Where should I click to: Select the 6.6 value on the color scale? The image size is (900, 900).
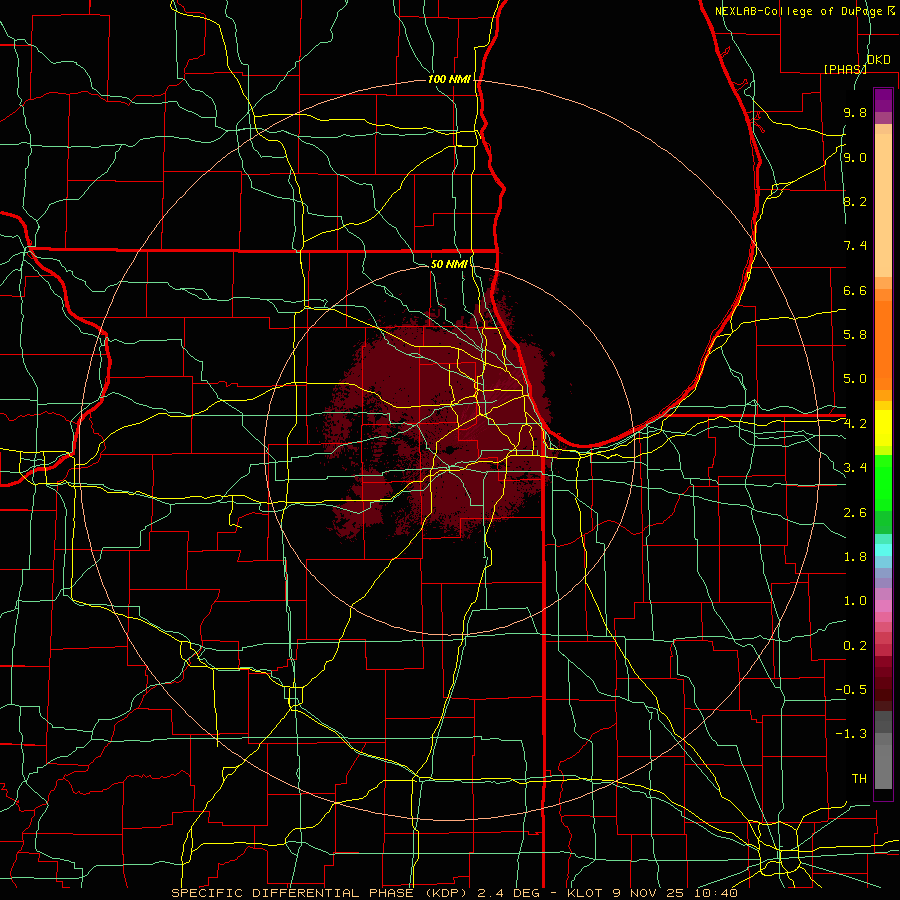tap(855, 290)
